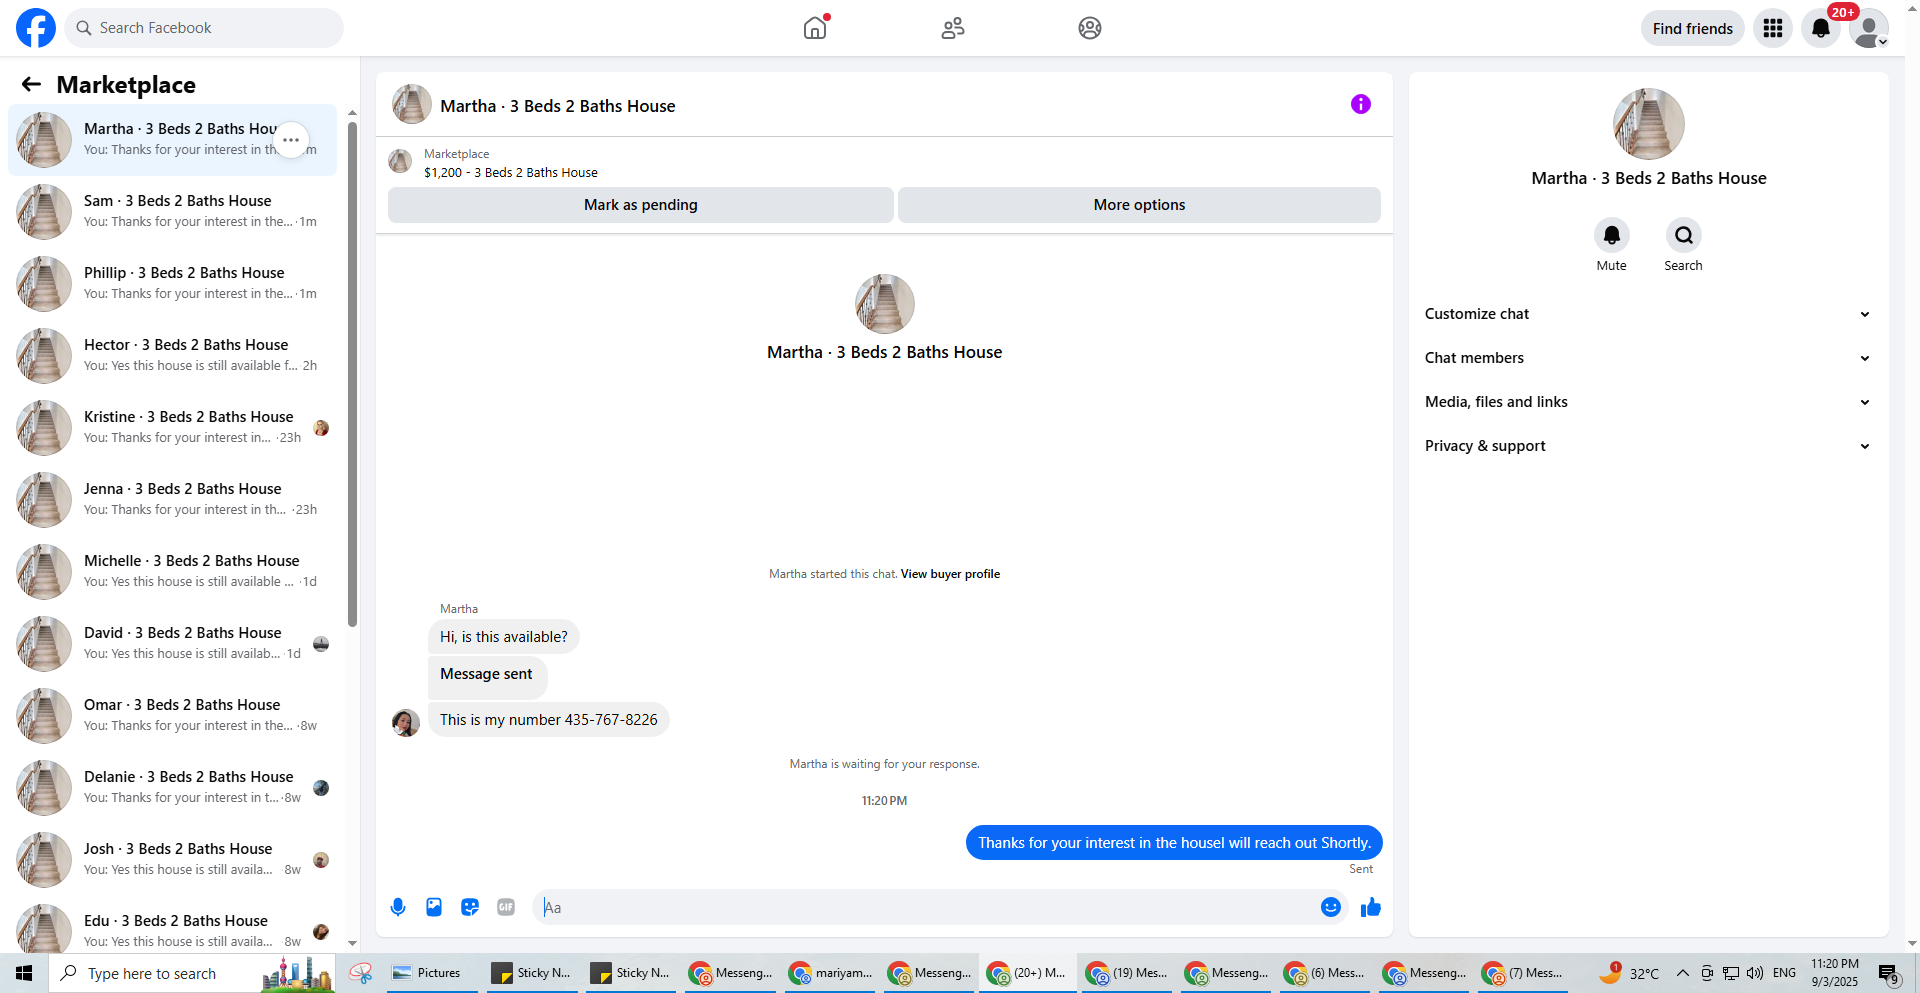Screen dimensions: 1920x993
Task: Open the taskbar volume icon
Action: coord(1755,973)
